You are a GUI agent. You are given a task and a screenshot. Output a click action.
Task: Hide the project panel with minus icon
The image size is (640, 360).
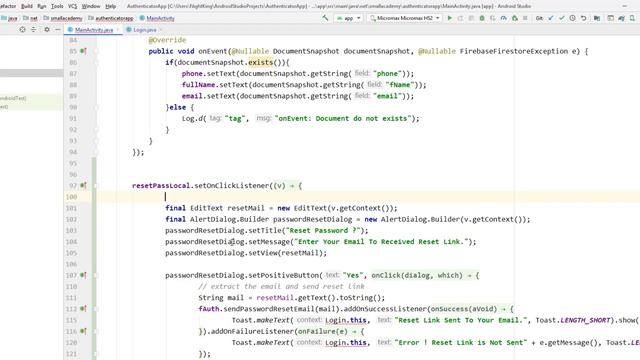pos(58,29)
